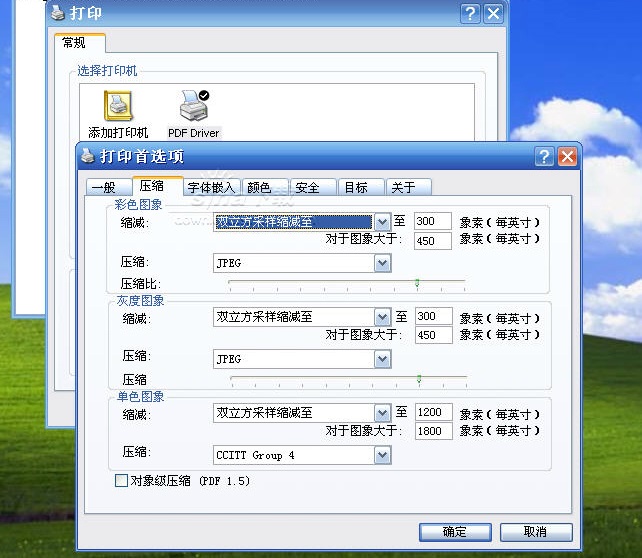Click the 彩色图象 压缩比 slider handle
Viewport: 642px width, 558px height.
click(417, 283)
